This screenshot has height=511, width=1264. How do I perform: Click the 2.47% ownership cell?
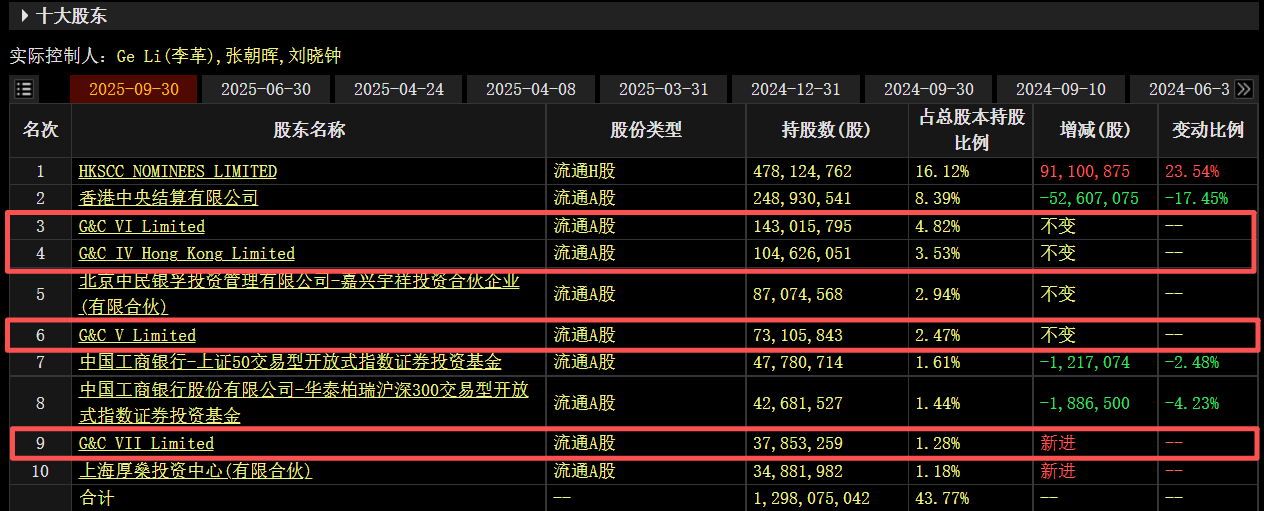point(937,335)
